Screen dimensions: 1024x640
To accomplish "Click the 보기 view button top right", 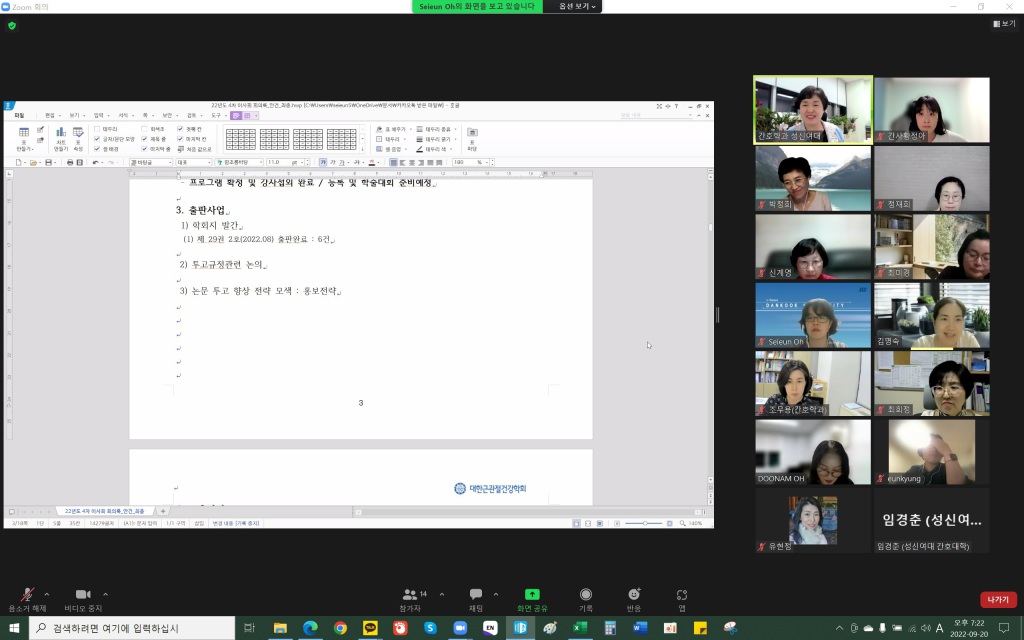I will click(x=1003, y=23).
